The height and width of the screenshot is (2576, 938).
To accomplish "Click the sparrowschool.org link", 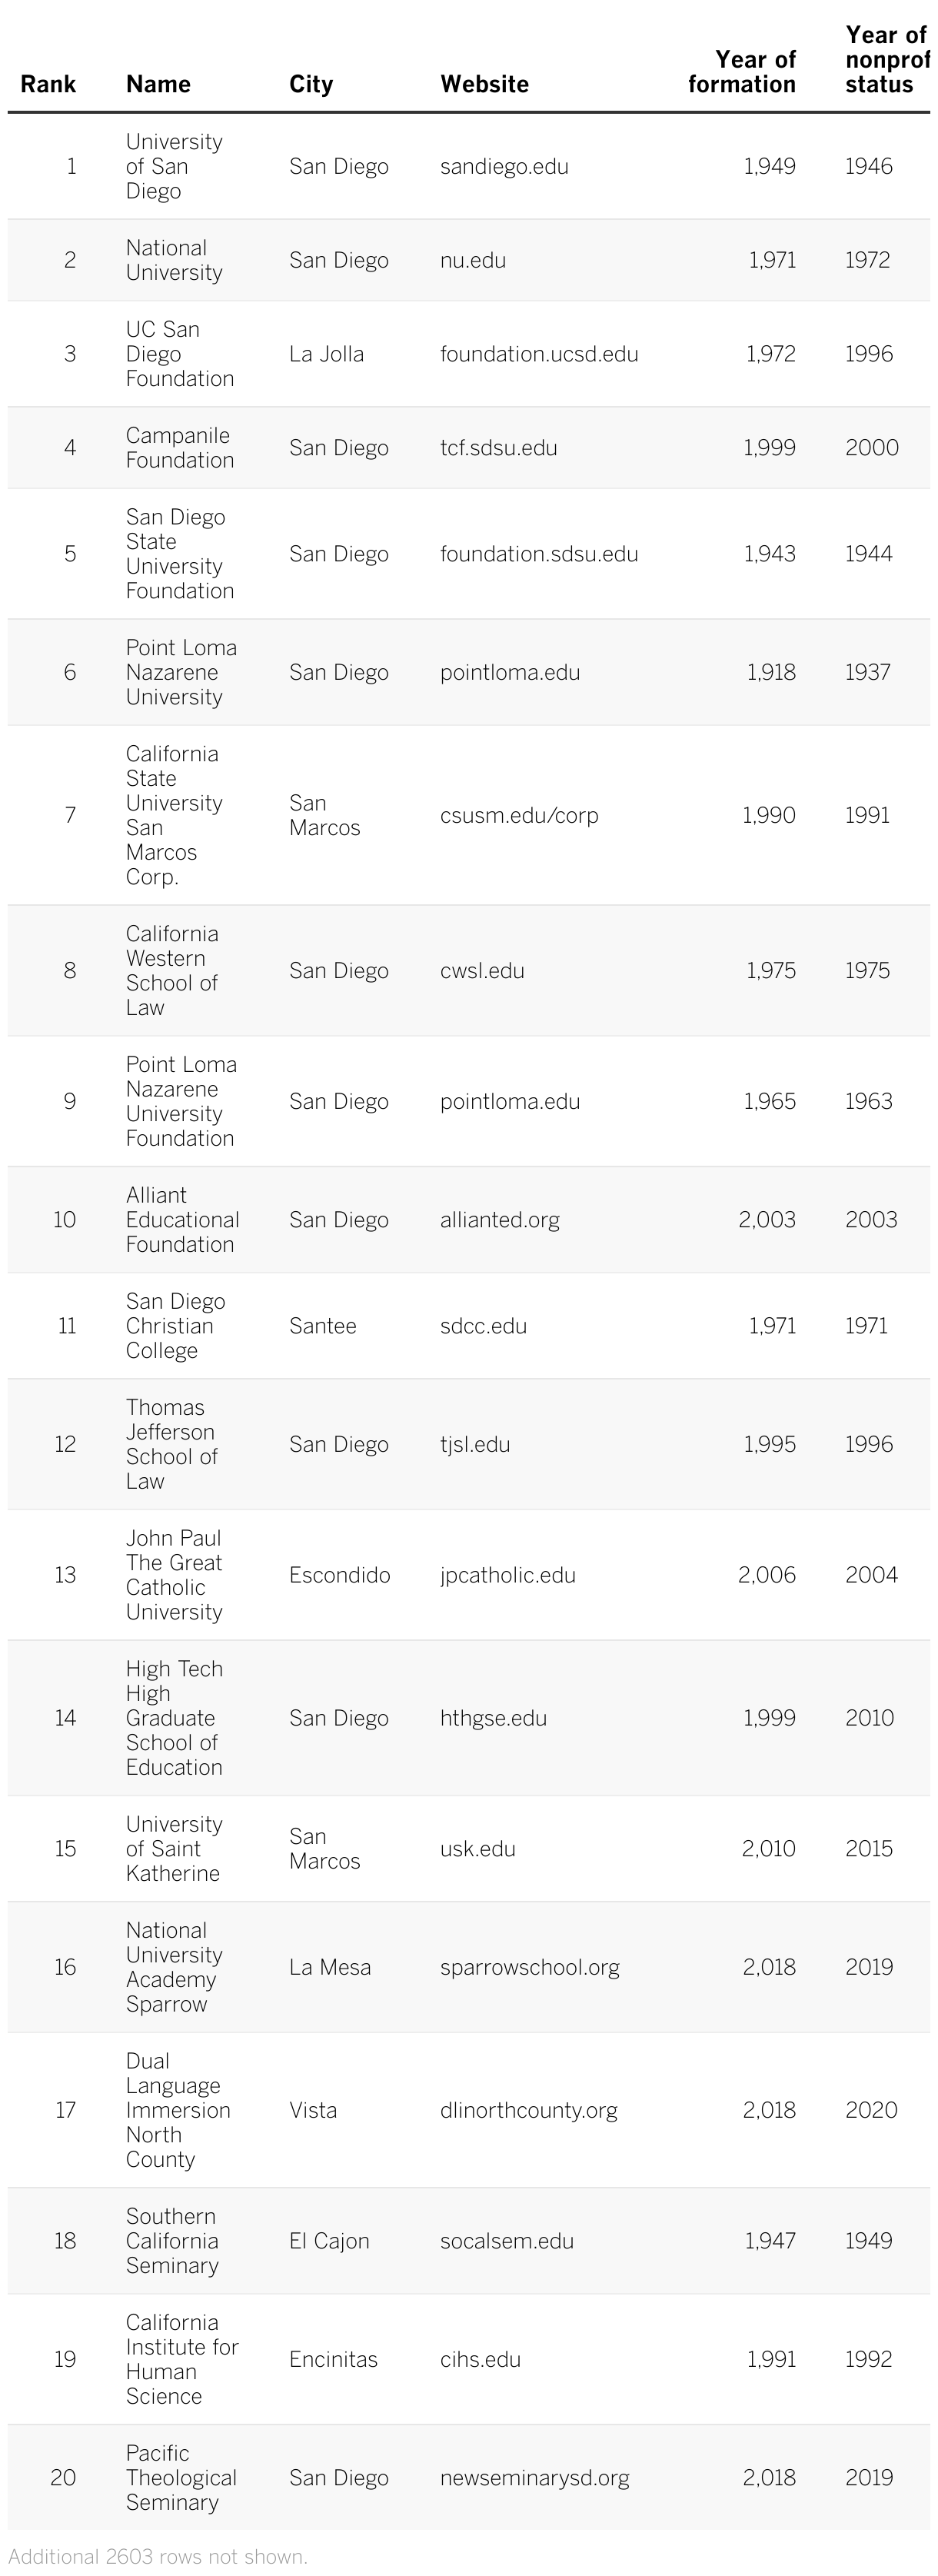I will [530, 1967].
